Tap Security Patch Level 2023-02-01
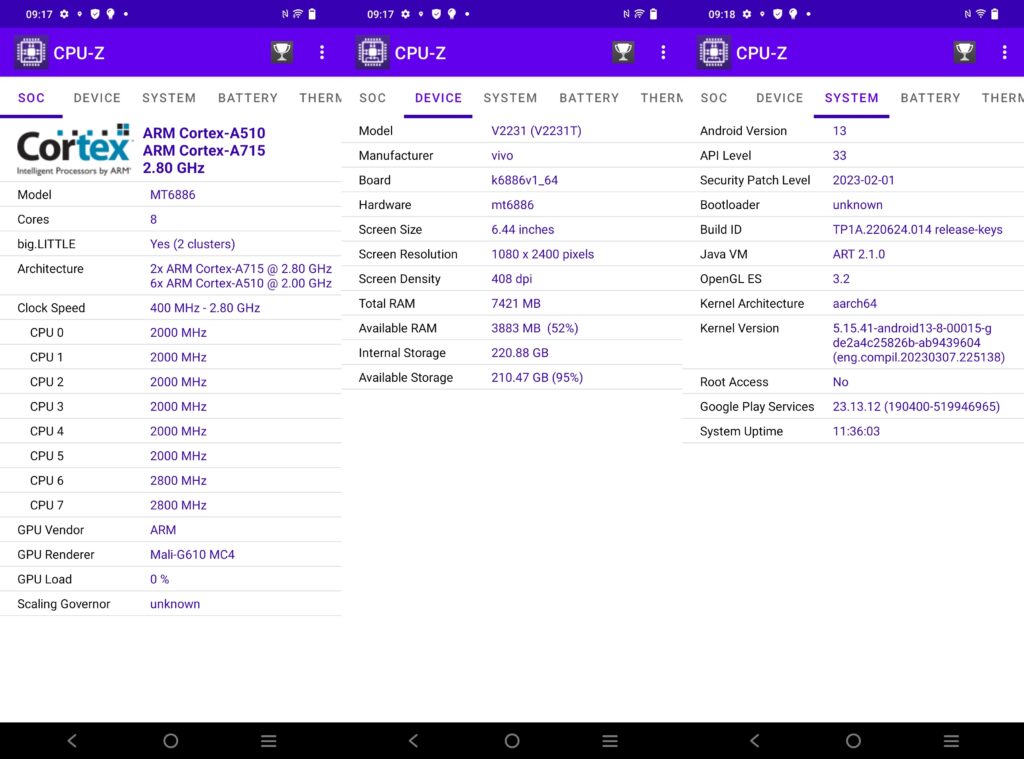This screenshot has width=1024, height=759. tap(863, 180)
